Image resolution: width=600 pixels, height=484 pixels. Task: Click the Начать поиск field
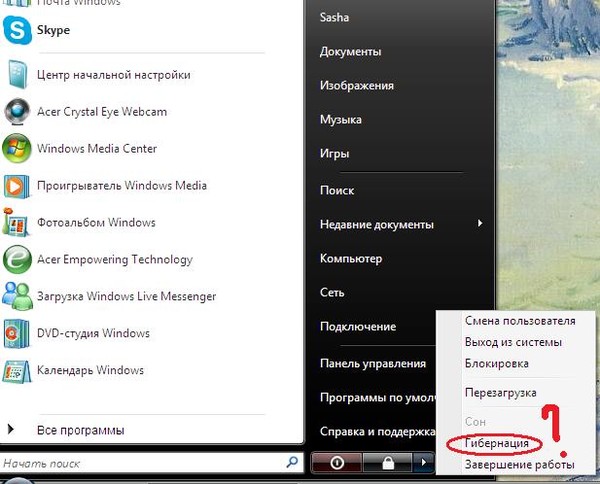151,463
